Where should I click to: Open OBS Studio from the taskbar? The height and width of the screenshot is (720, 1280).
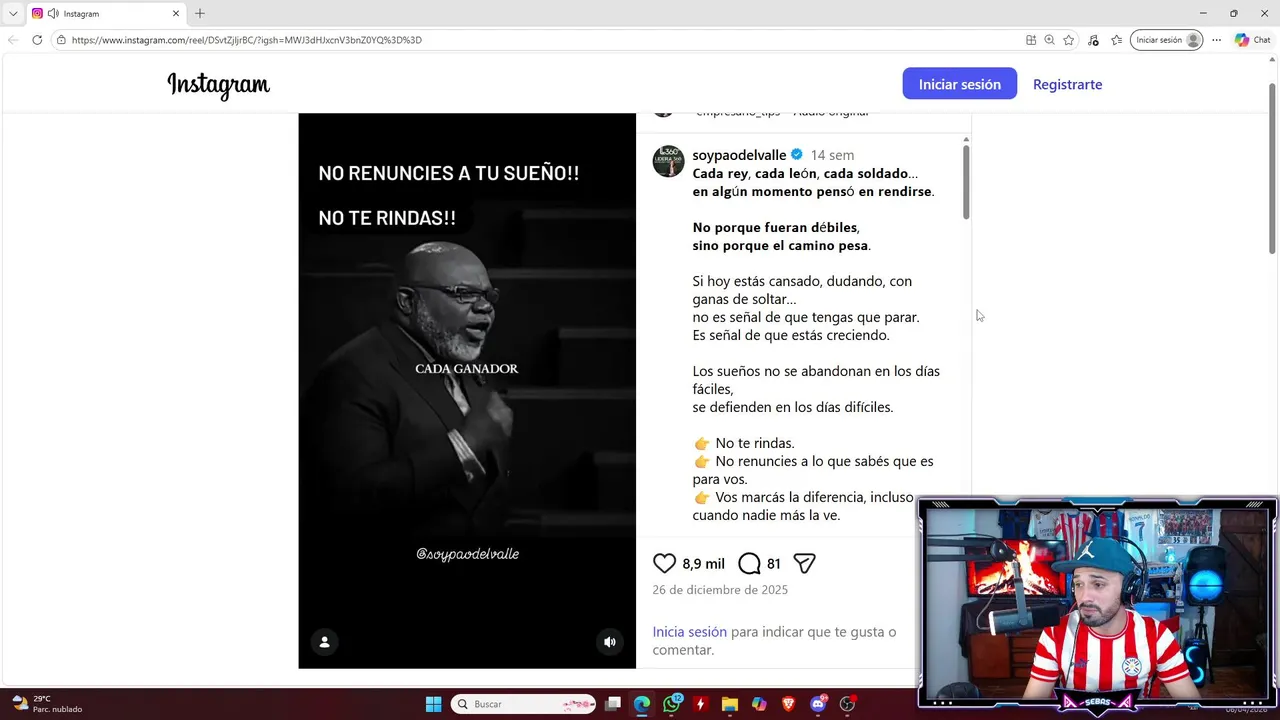point(847,704)
